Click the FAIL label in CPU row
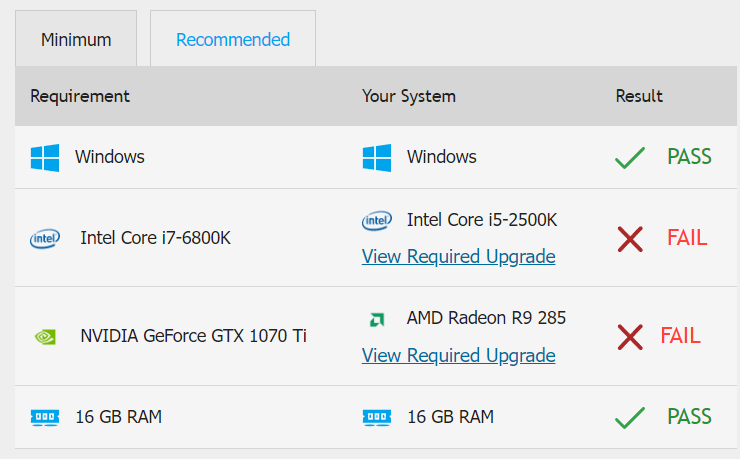This screenshot has height=459, width=740. (x=687, y=237)
